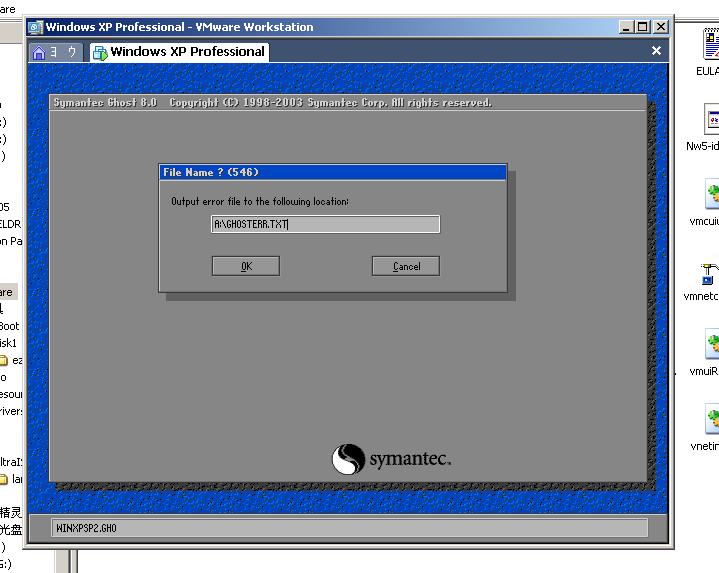Select the vmnetc network icon
Screen dimensions: 719x573
pyautogui.click(x=709, y=274)
